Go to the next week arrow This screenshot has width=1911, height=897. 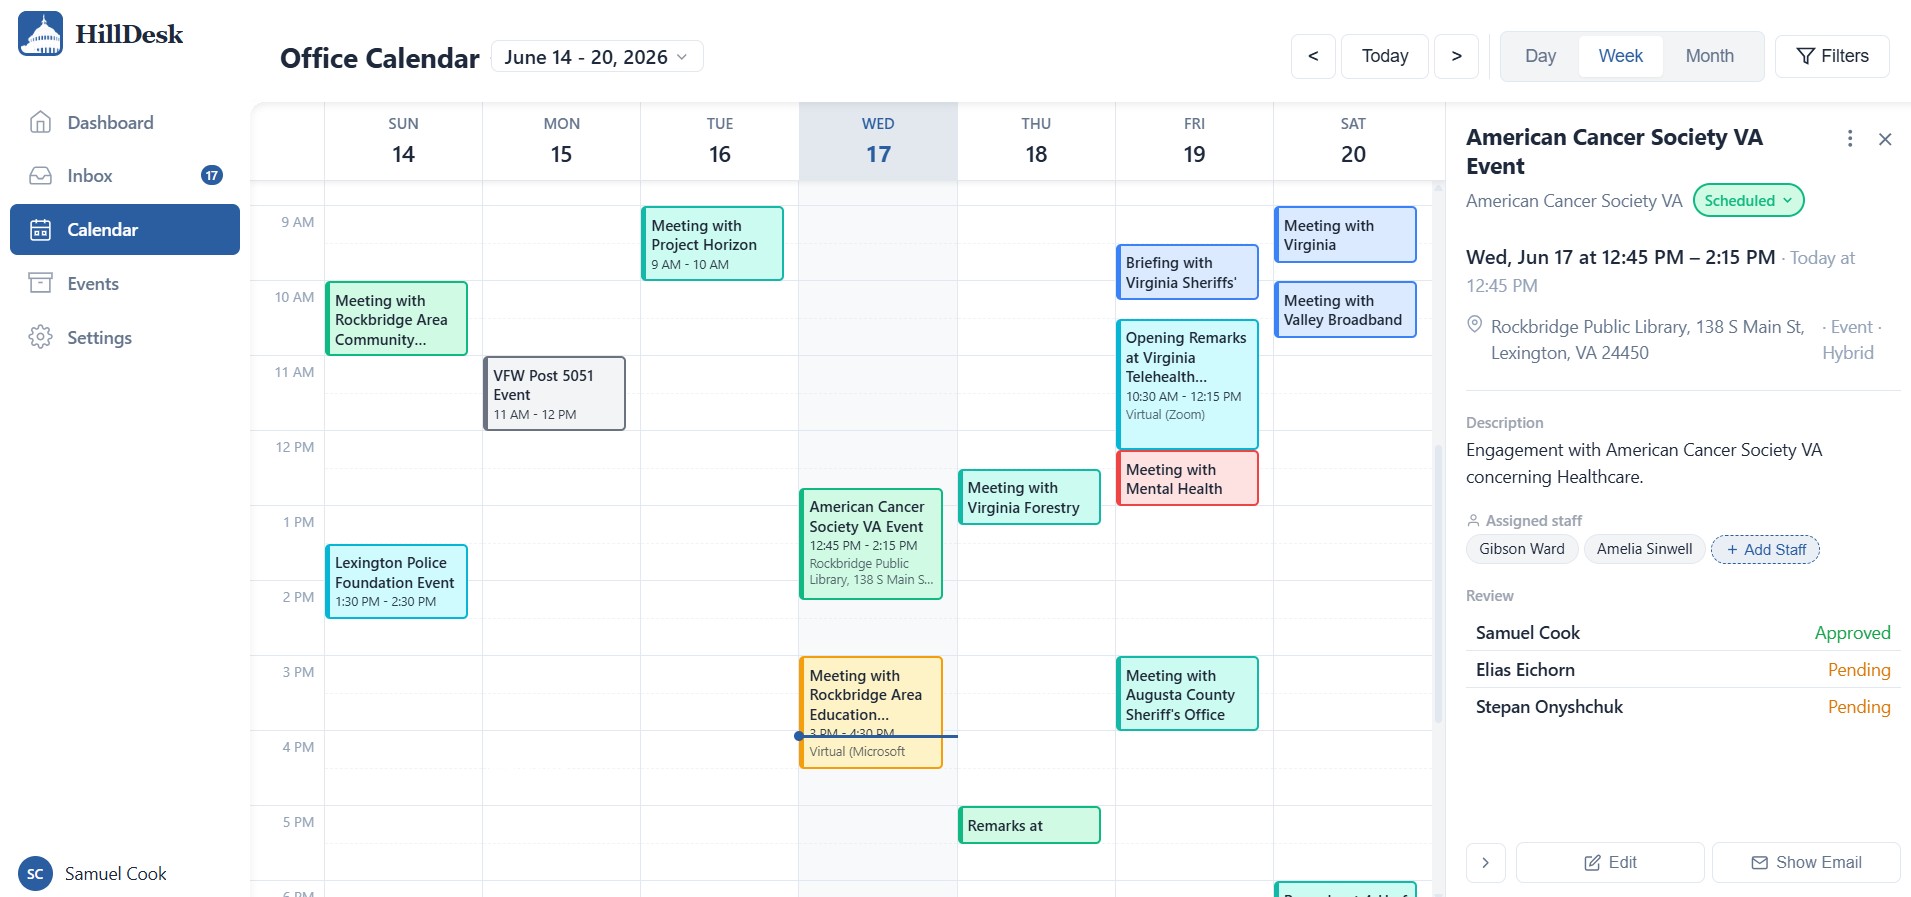click(1456, 56)
